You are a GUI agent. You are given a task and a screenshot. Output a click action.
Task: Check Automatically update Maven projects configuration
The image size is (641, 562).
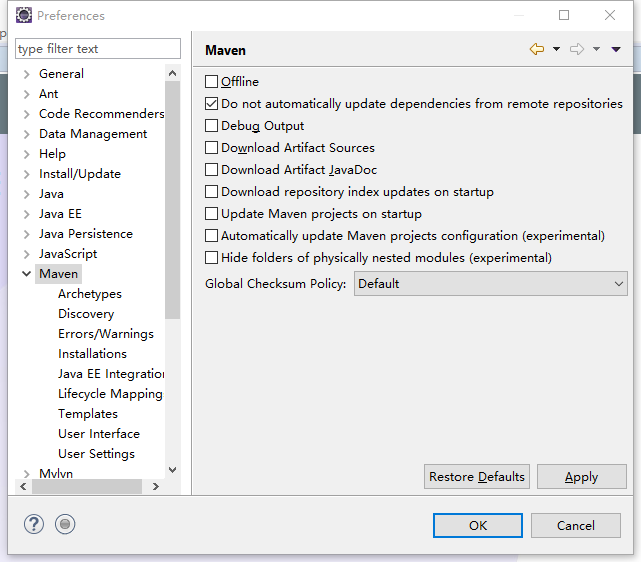pos(211,236)
